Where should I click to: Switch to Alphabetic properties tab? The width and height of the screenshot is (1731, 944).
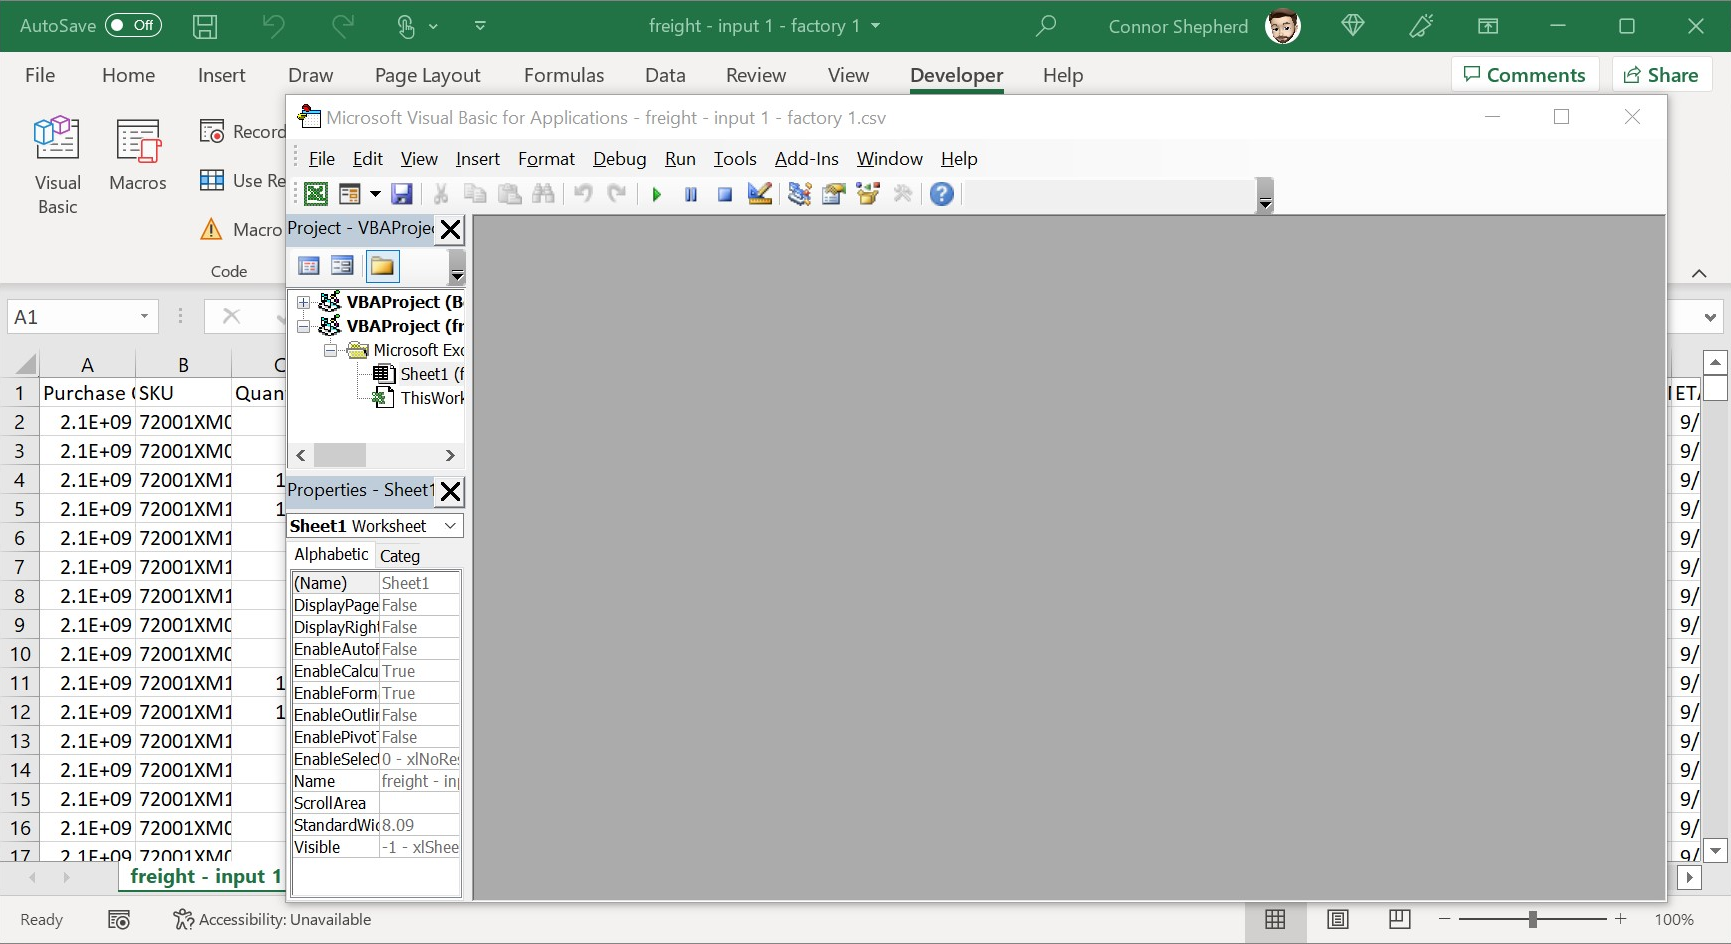click(331, 554)
